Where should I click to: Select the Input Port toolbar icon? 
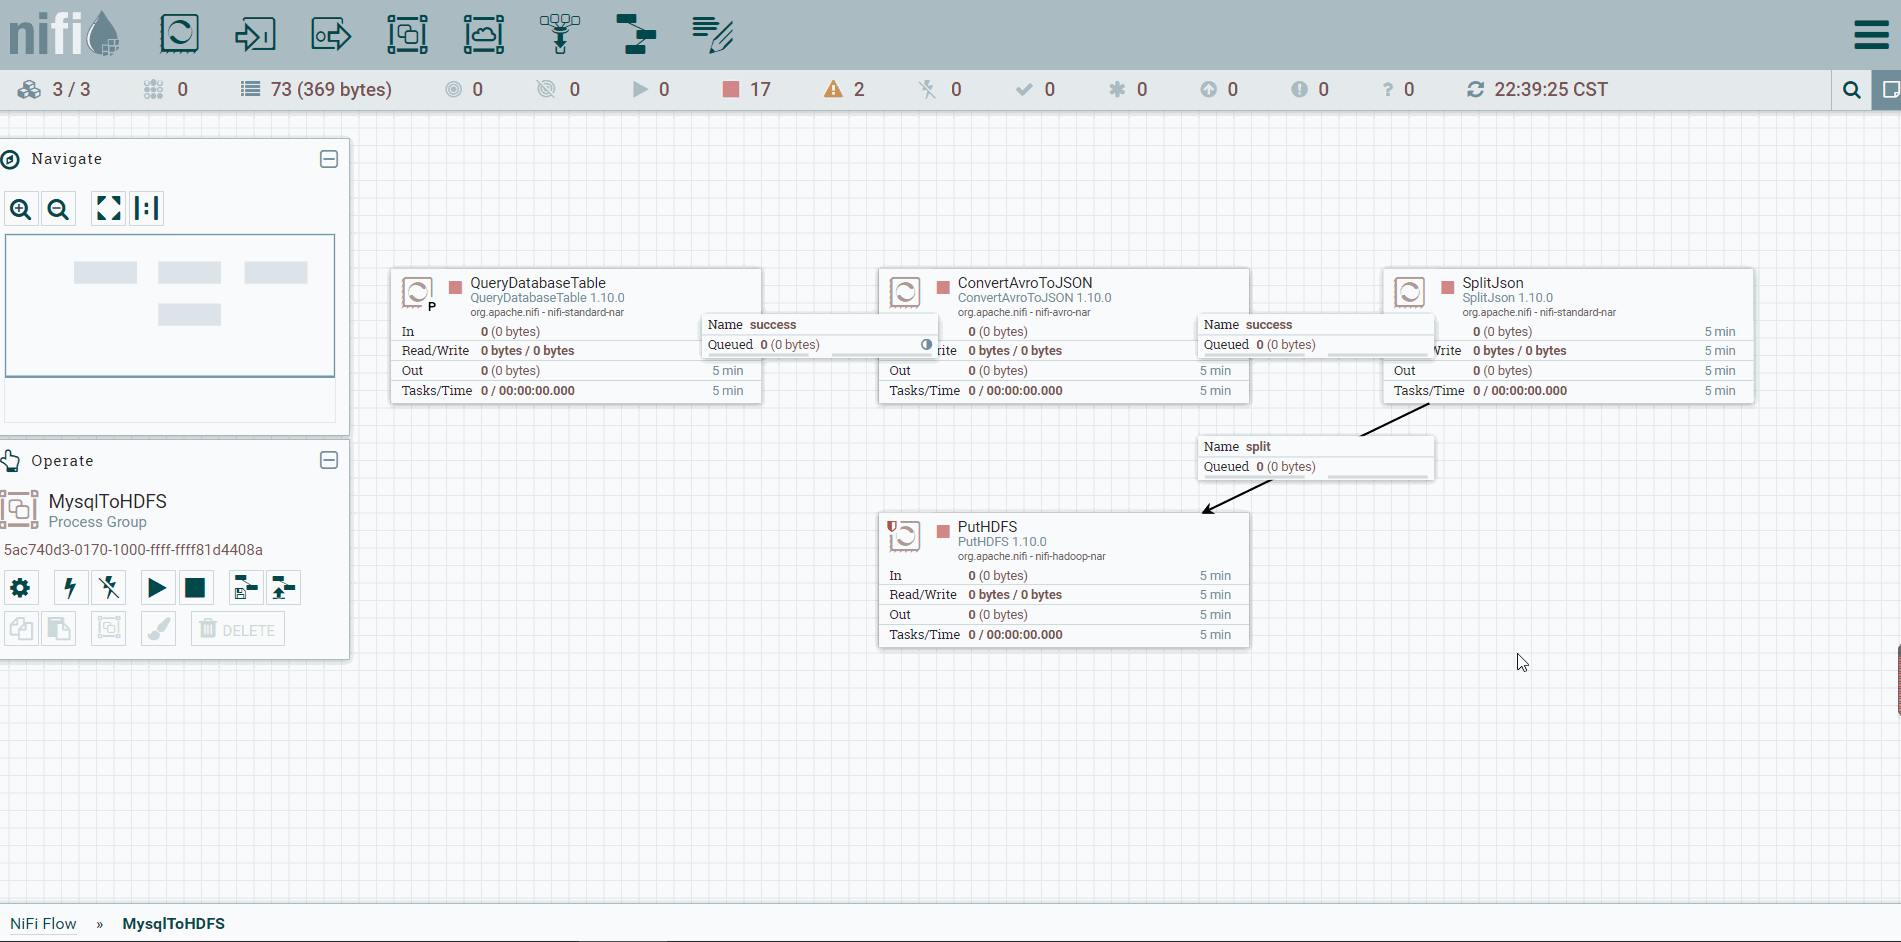click(255, 34)
